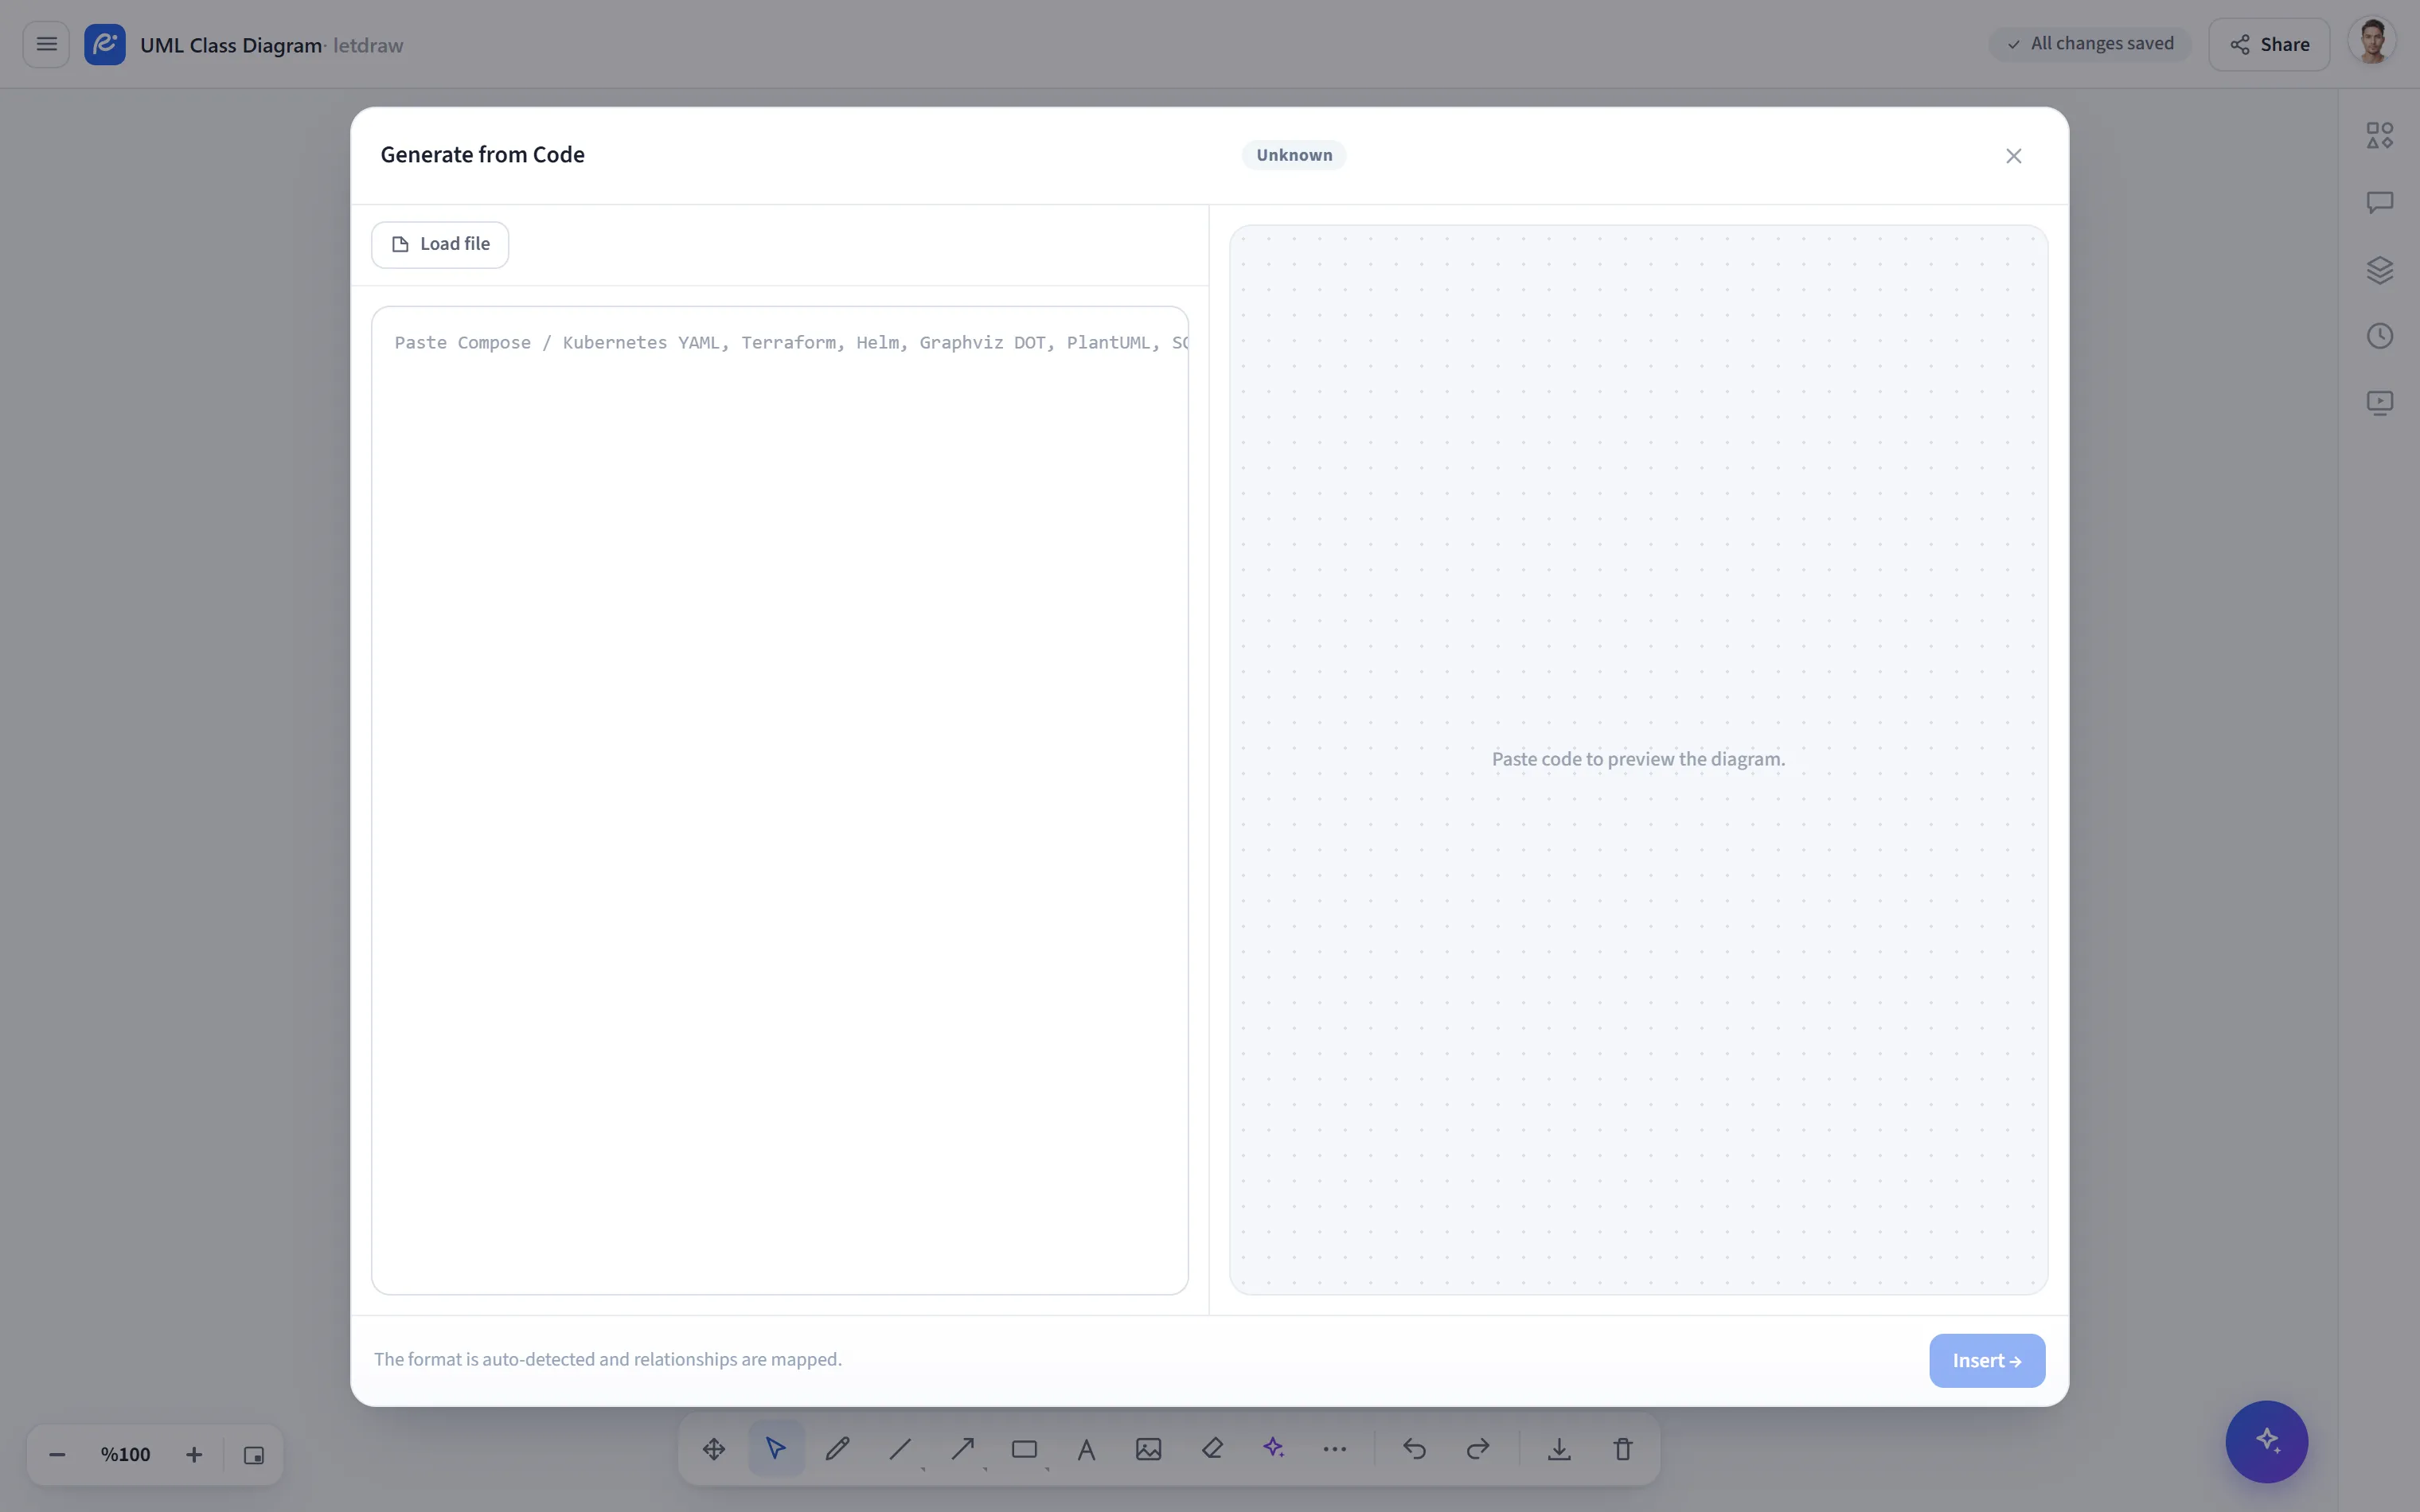Open the more tools ellipsis menu
Image resolution: width=2420 pixels, height=1512 pixels.
point(1335,1449)
